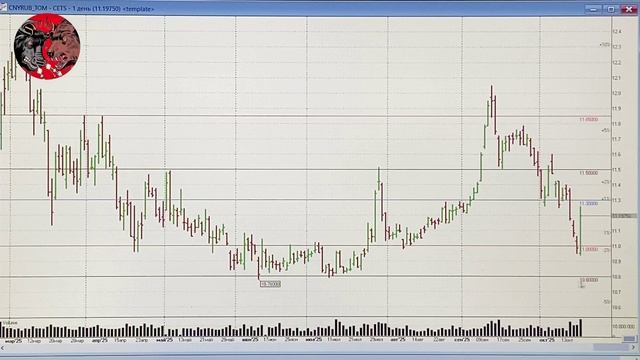The width and height of the screenshot is (640, 360).
Task: Click the 12.4 value on the price axis
Action: point(616,31)
